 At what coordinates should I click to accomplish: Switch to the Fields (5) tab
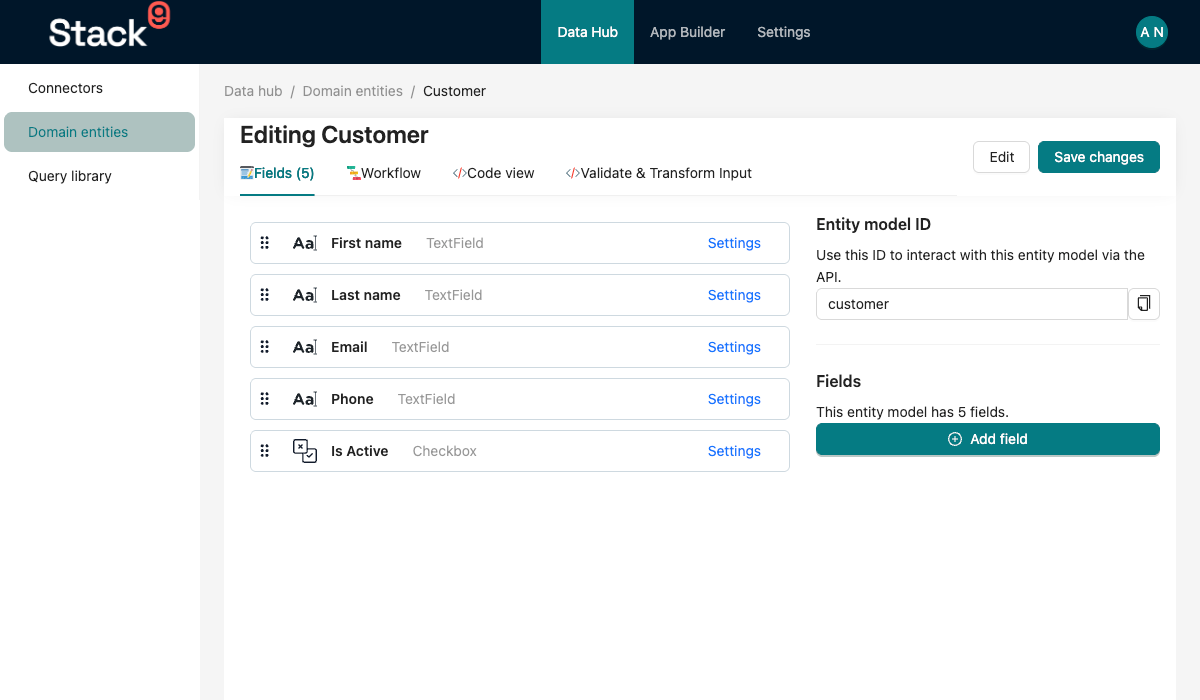pyautogui.click(x=277, y=173)
